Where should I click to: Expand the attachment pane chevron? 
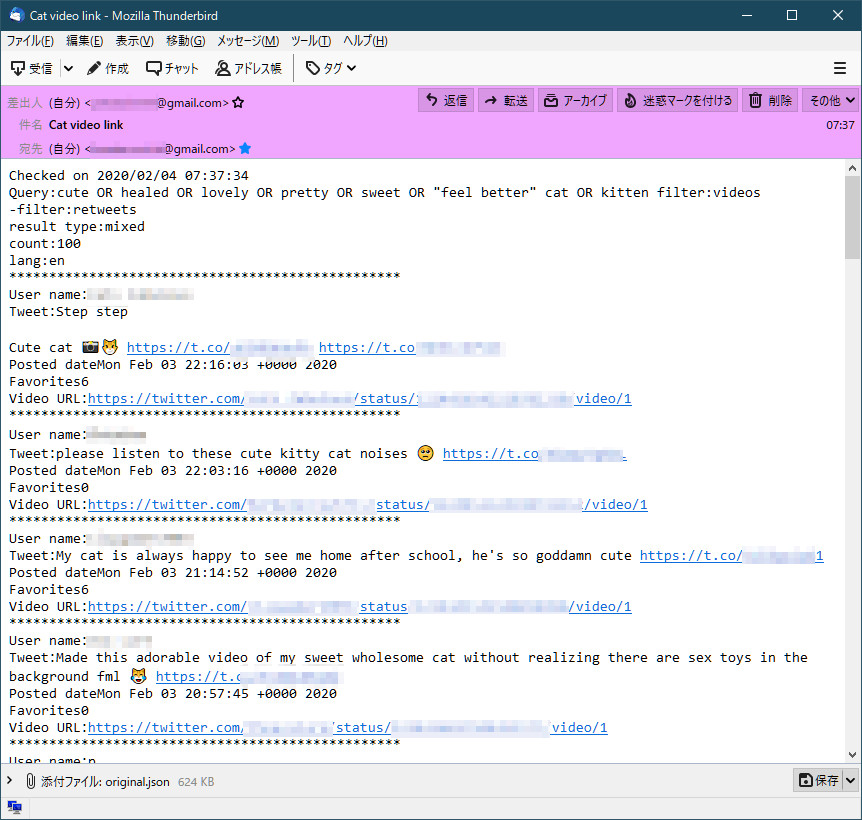coord(9,780)
